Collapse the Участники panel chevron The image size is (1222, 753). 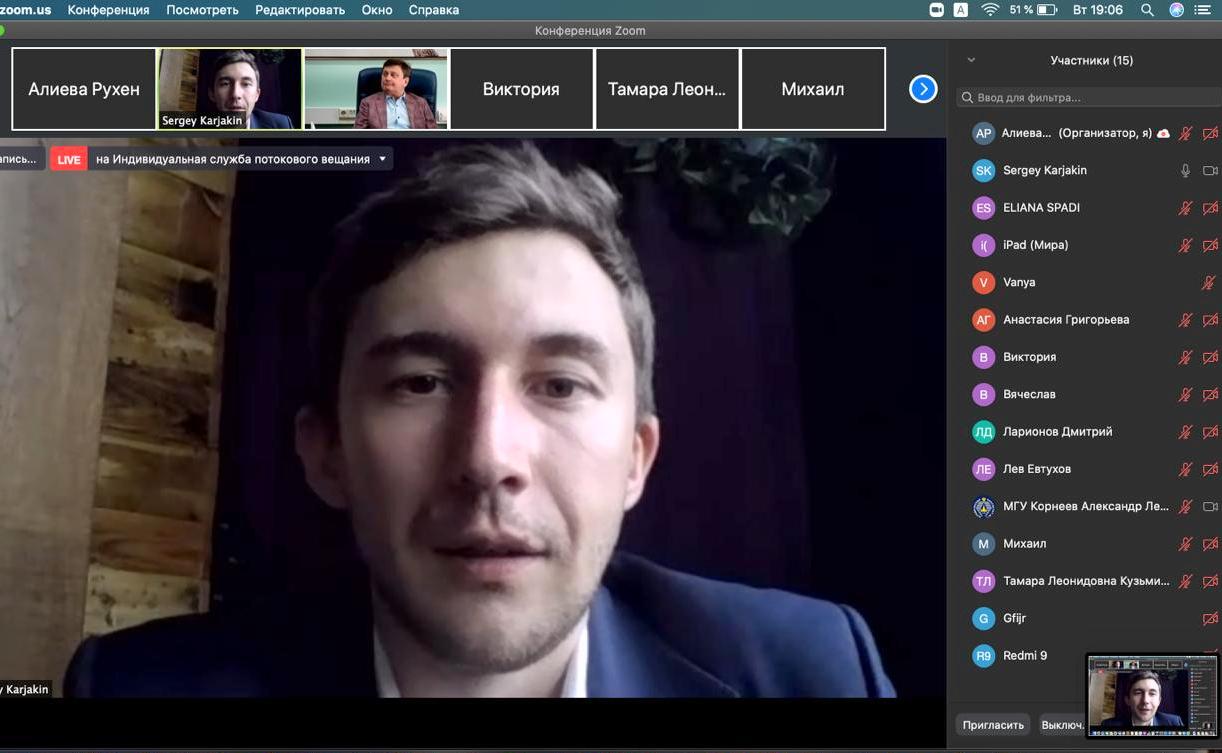971,60
